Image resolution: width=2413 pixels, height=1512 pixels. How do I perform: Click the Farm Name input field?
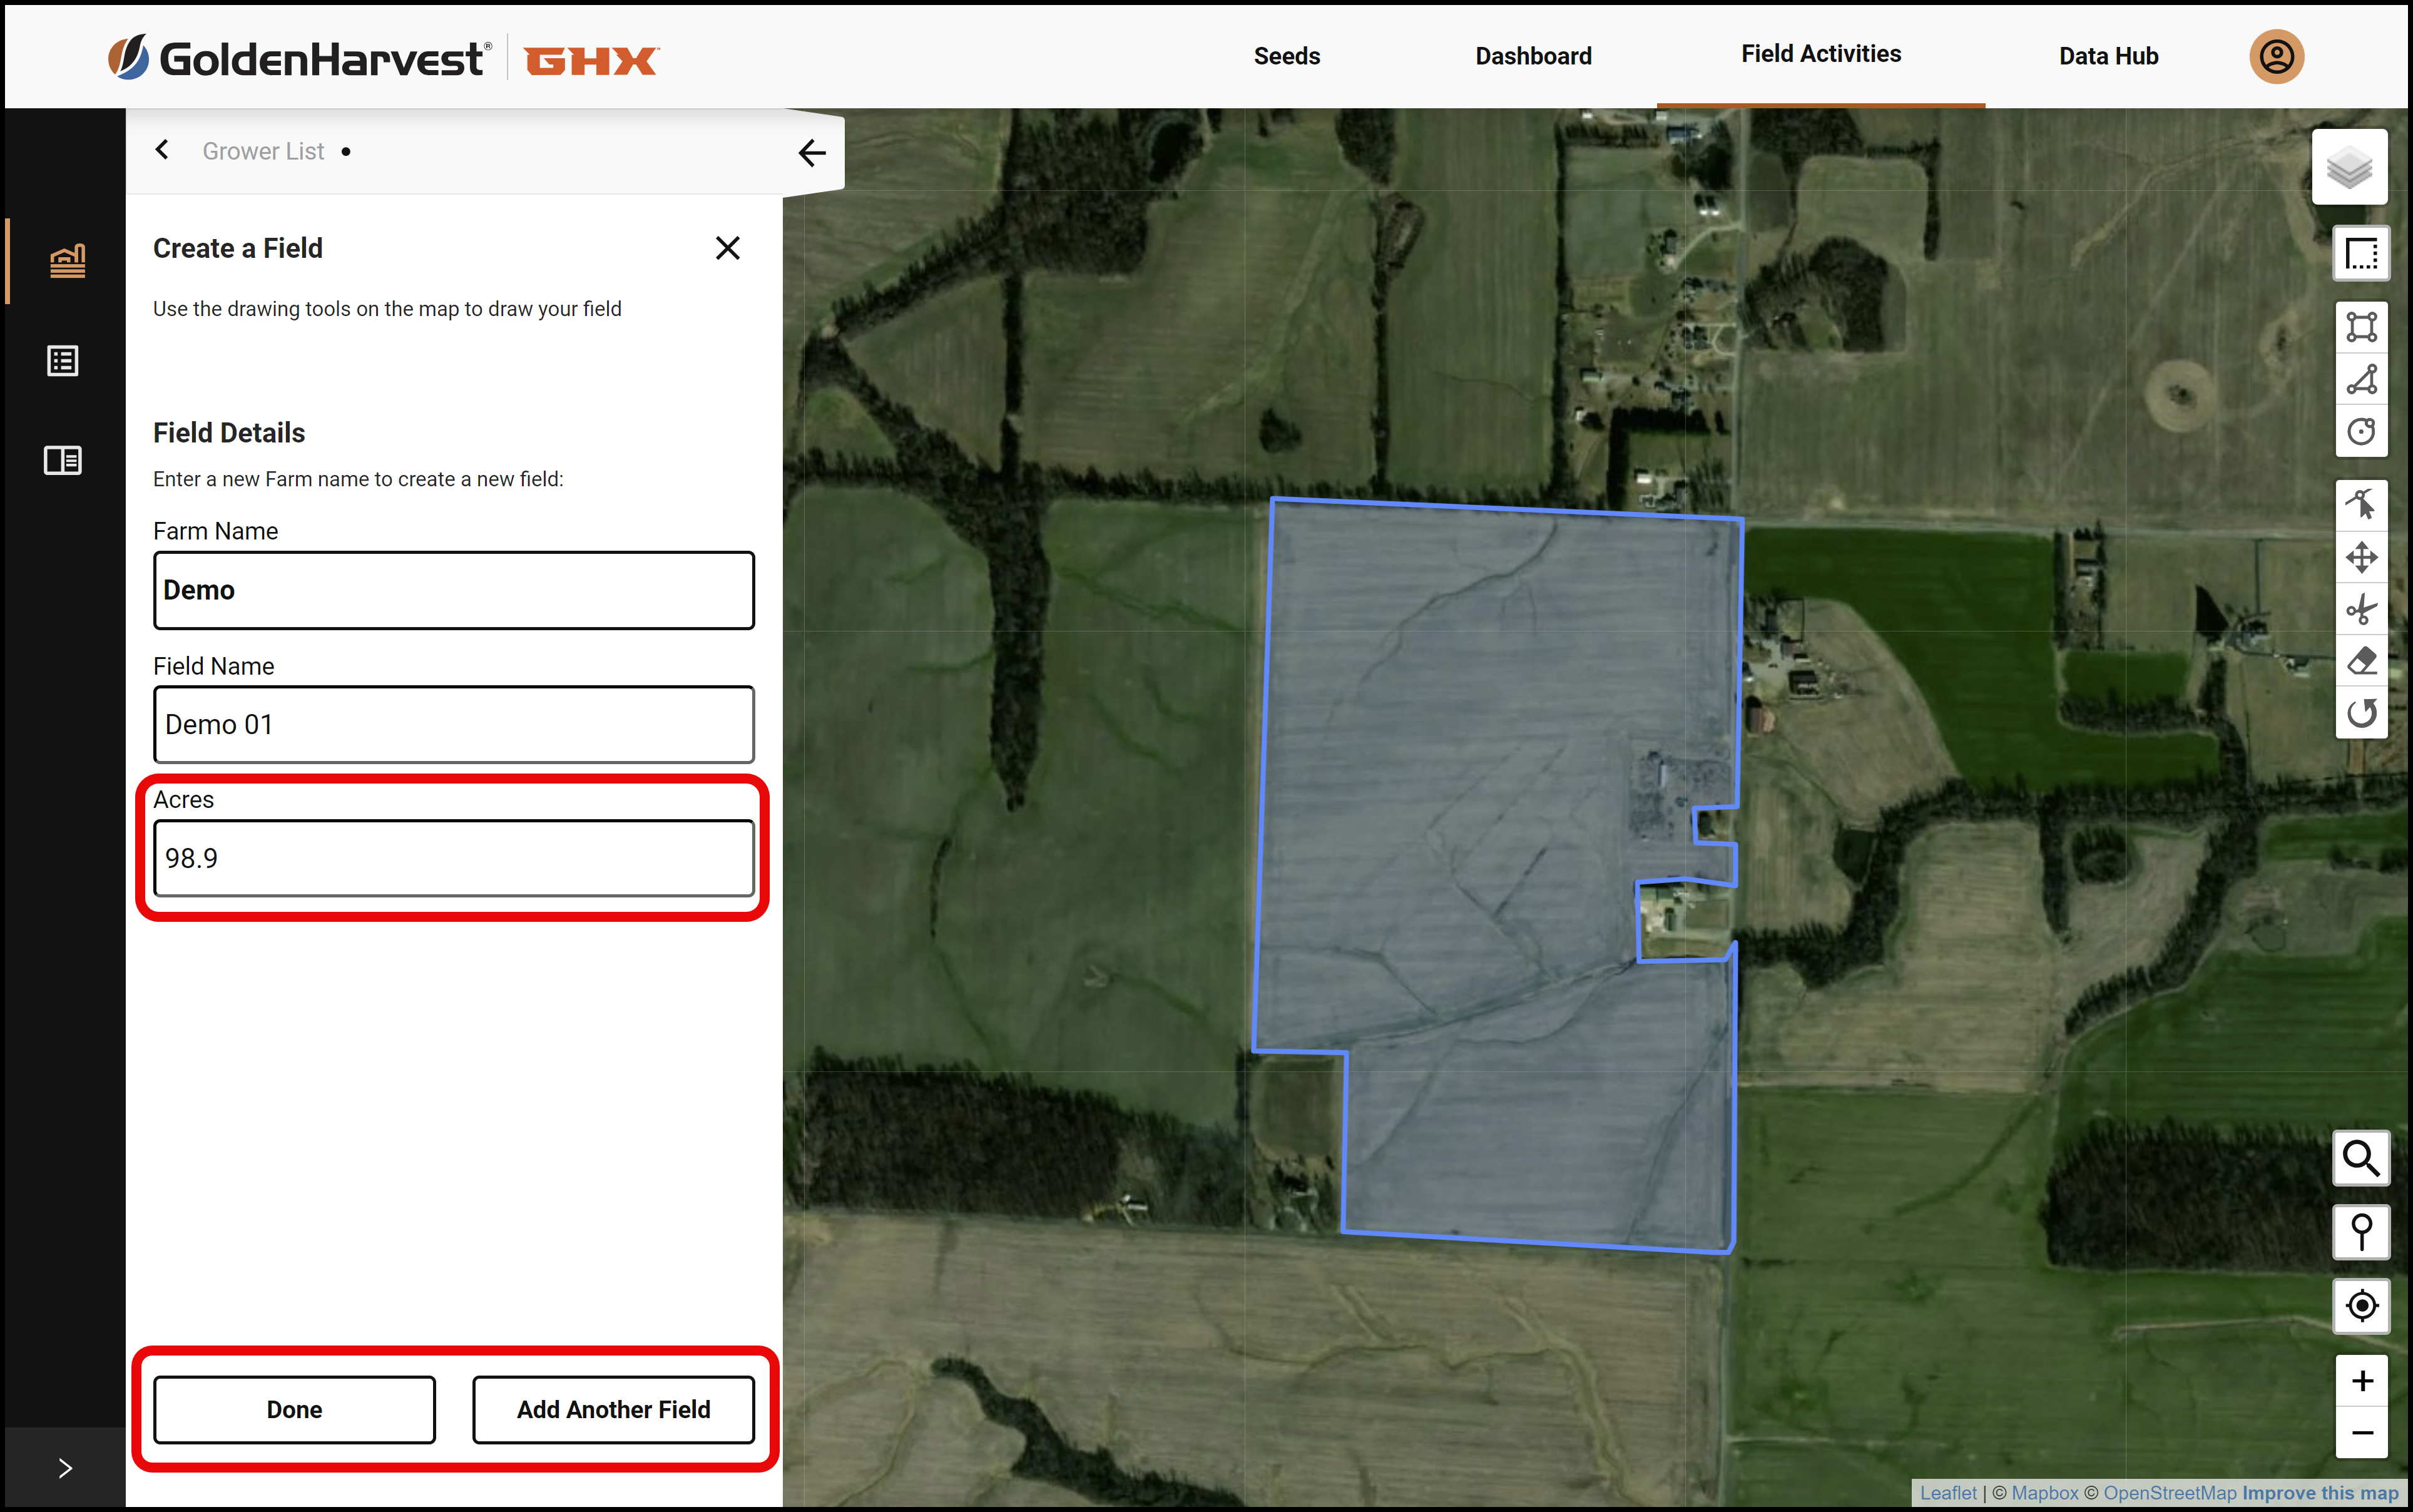pos(454,590)
